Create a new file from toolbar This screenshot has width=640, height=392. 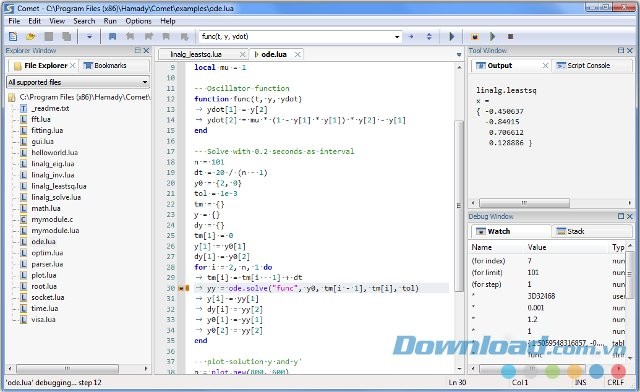point(13,37)
